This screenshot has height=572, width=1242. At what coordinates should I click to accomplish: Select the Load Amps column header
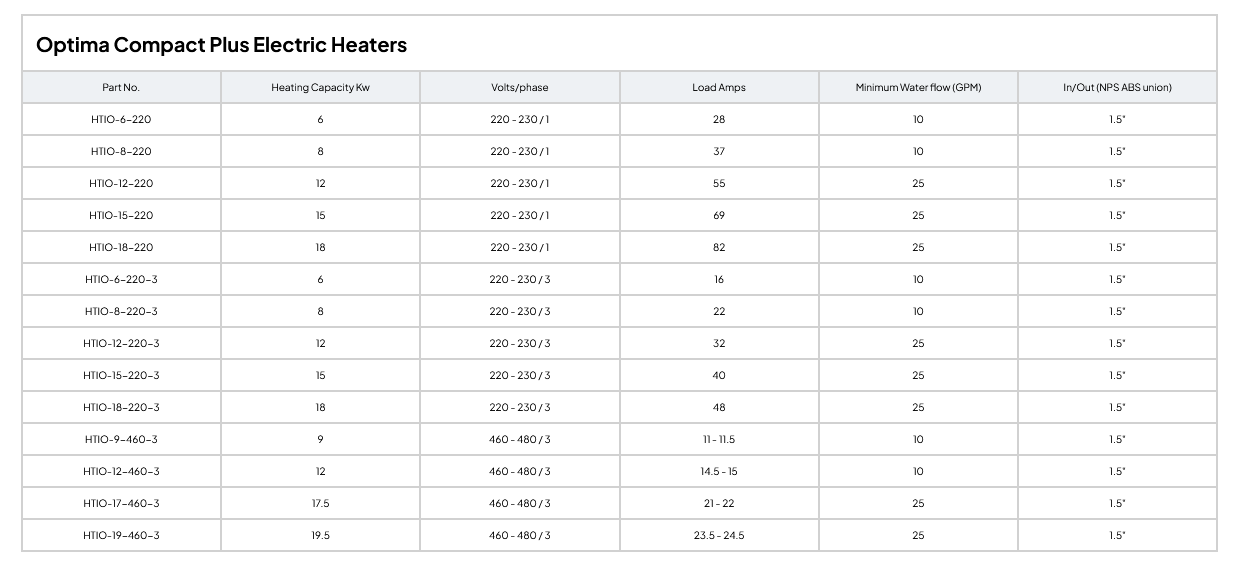pos(718,87)
